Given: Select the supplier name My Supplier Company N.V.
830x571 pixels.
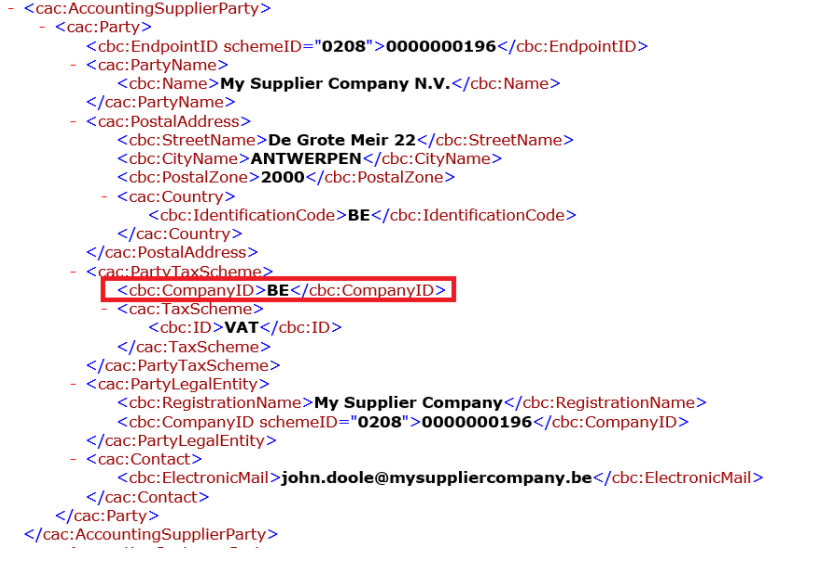Looking at the screenshot, I should pos(334,84).
